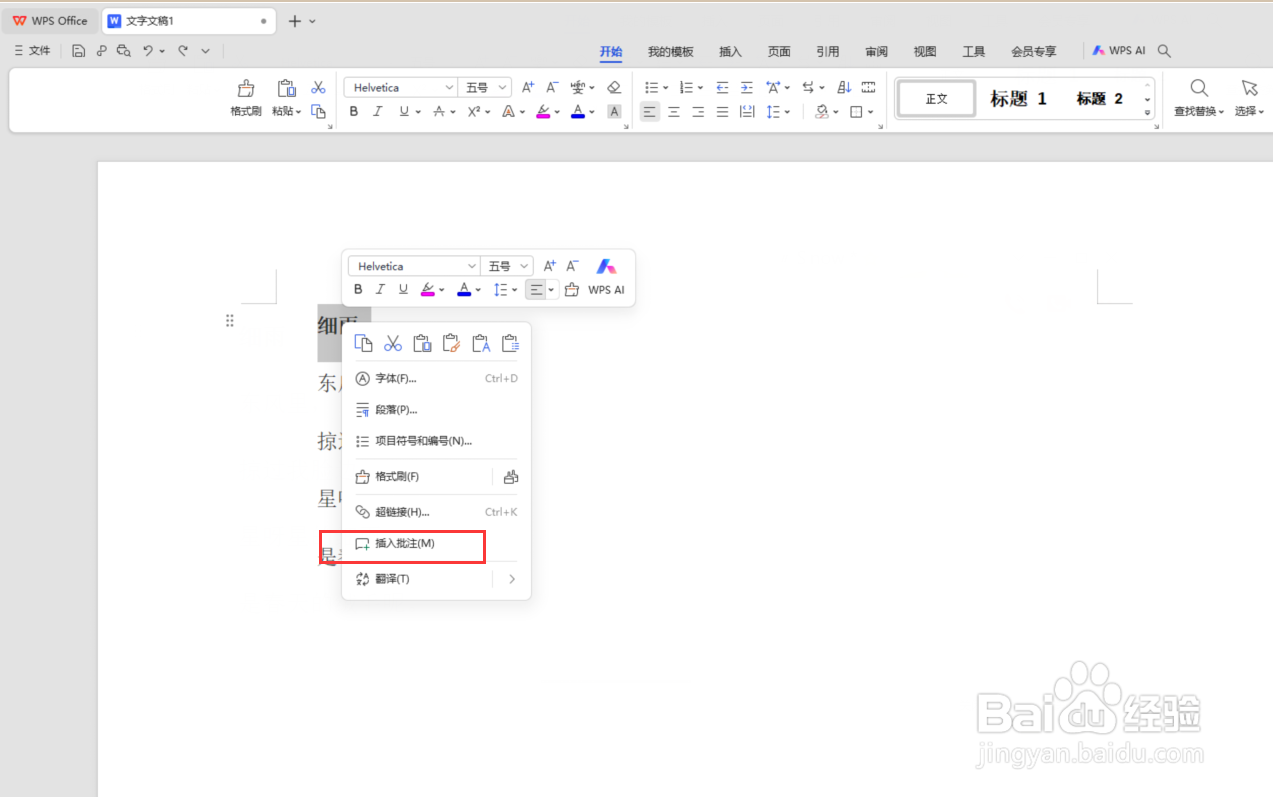Click the WPS AI button in the tab bar
1273x797 pixels.
[1118, 50]
